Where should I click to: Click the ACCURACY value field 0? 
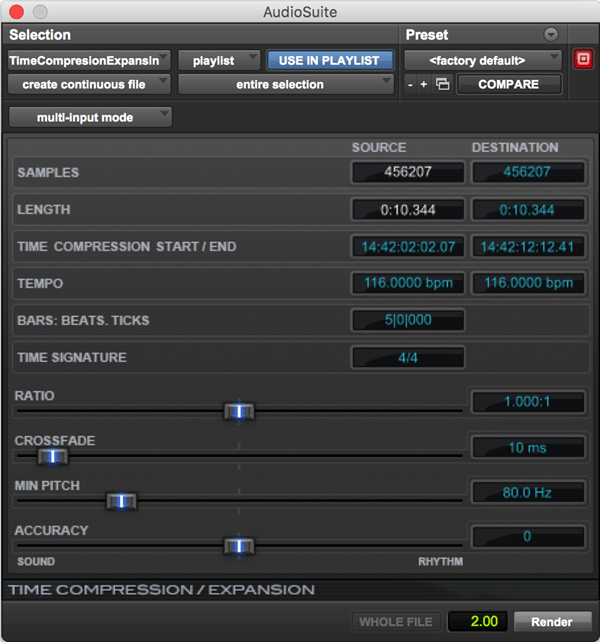point(528,537)
